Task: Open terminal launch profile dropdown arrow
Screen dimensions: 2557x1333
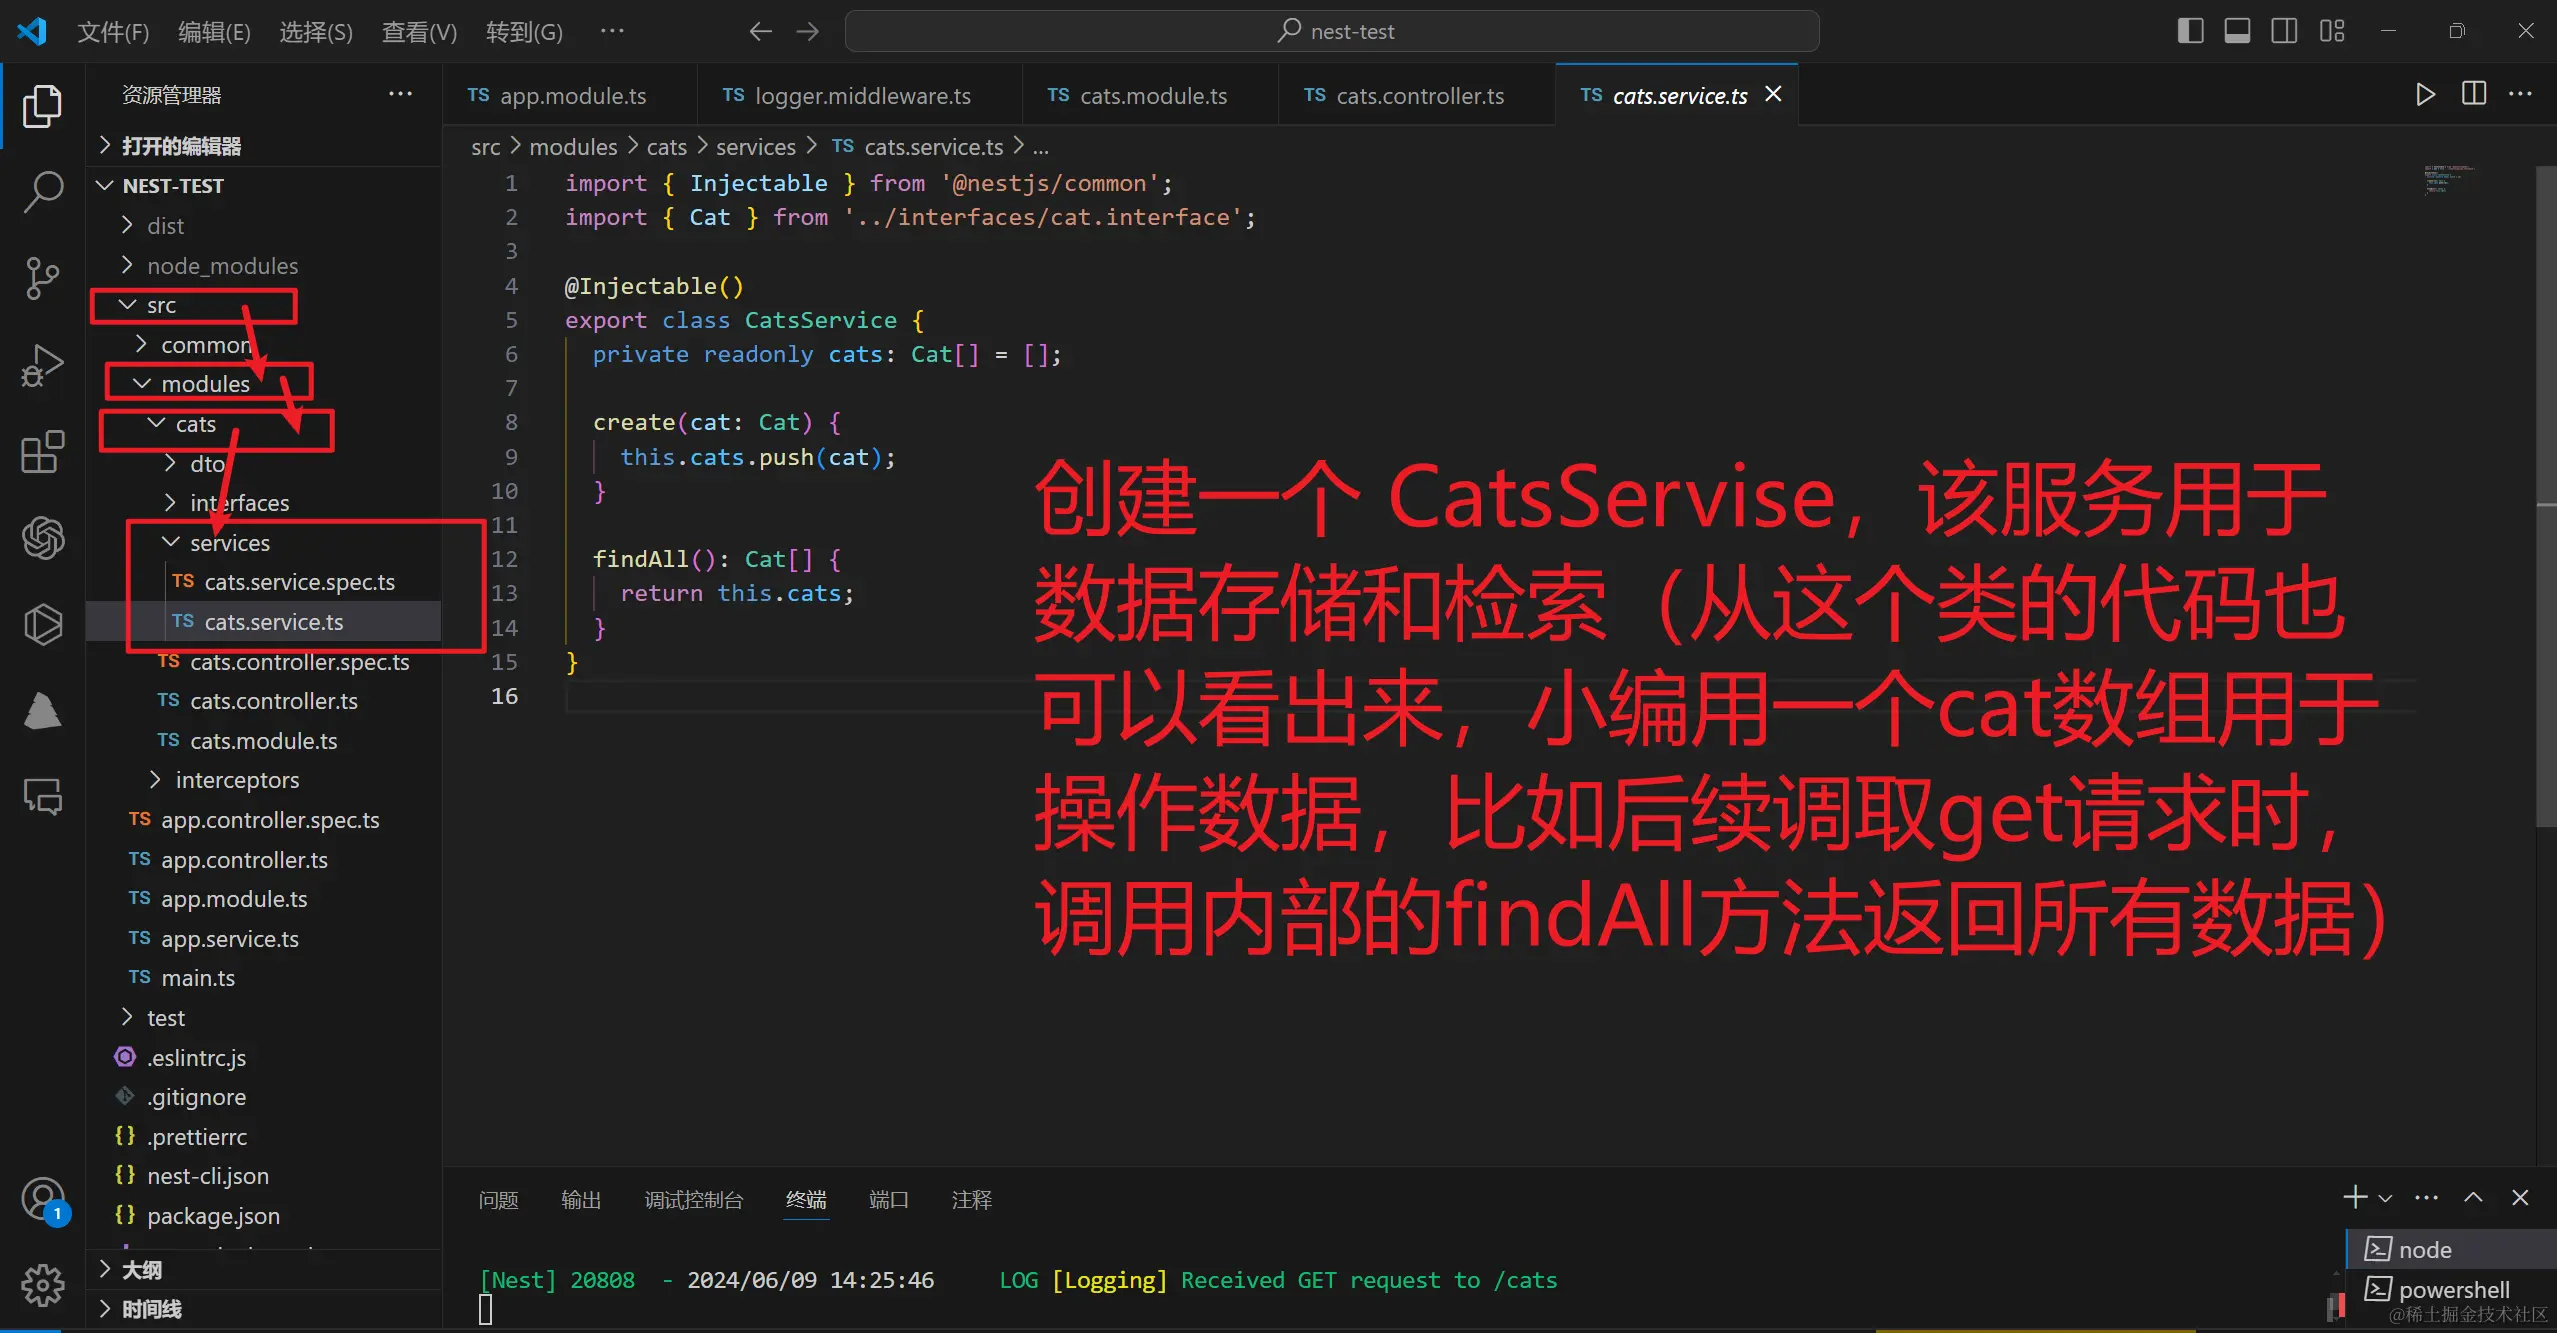Action: tap(2385, 1198)
